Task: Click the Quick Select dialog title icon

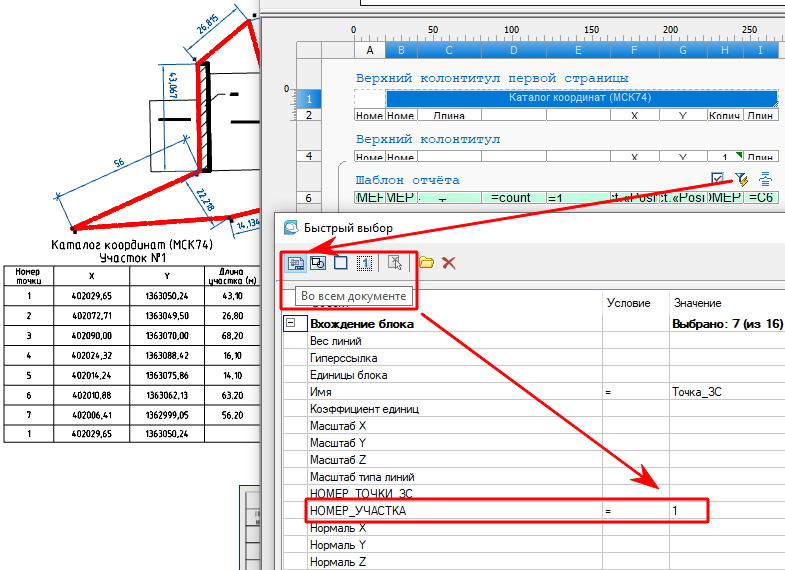Action: [291, 228]
